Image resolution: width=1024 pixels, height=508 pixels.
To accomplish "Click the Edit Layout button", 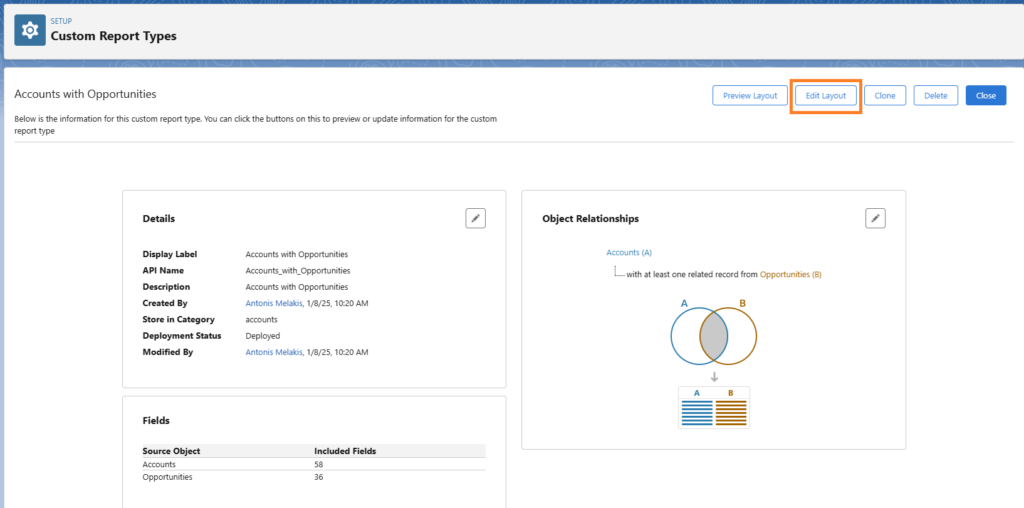I will (825, 95).
